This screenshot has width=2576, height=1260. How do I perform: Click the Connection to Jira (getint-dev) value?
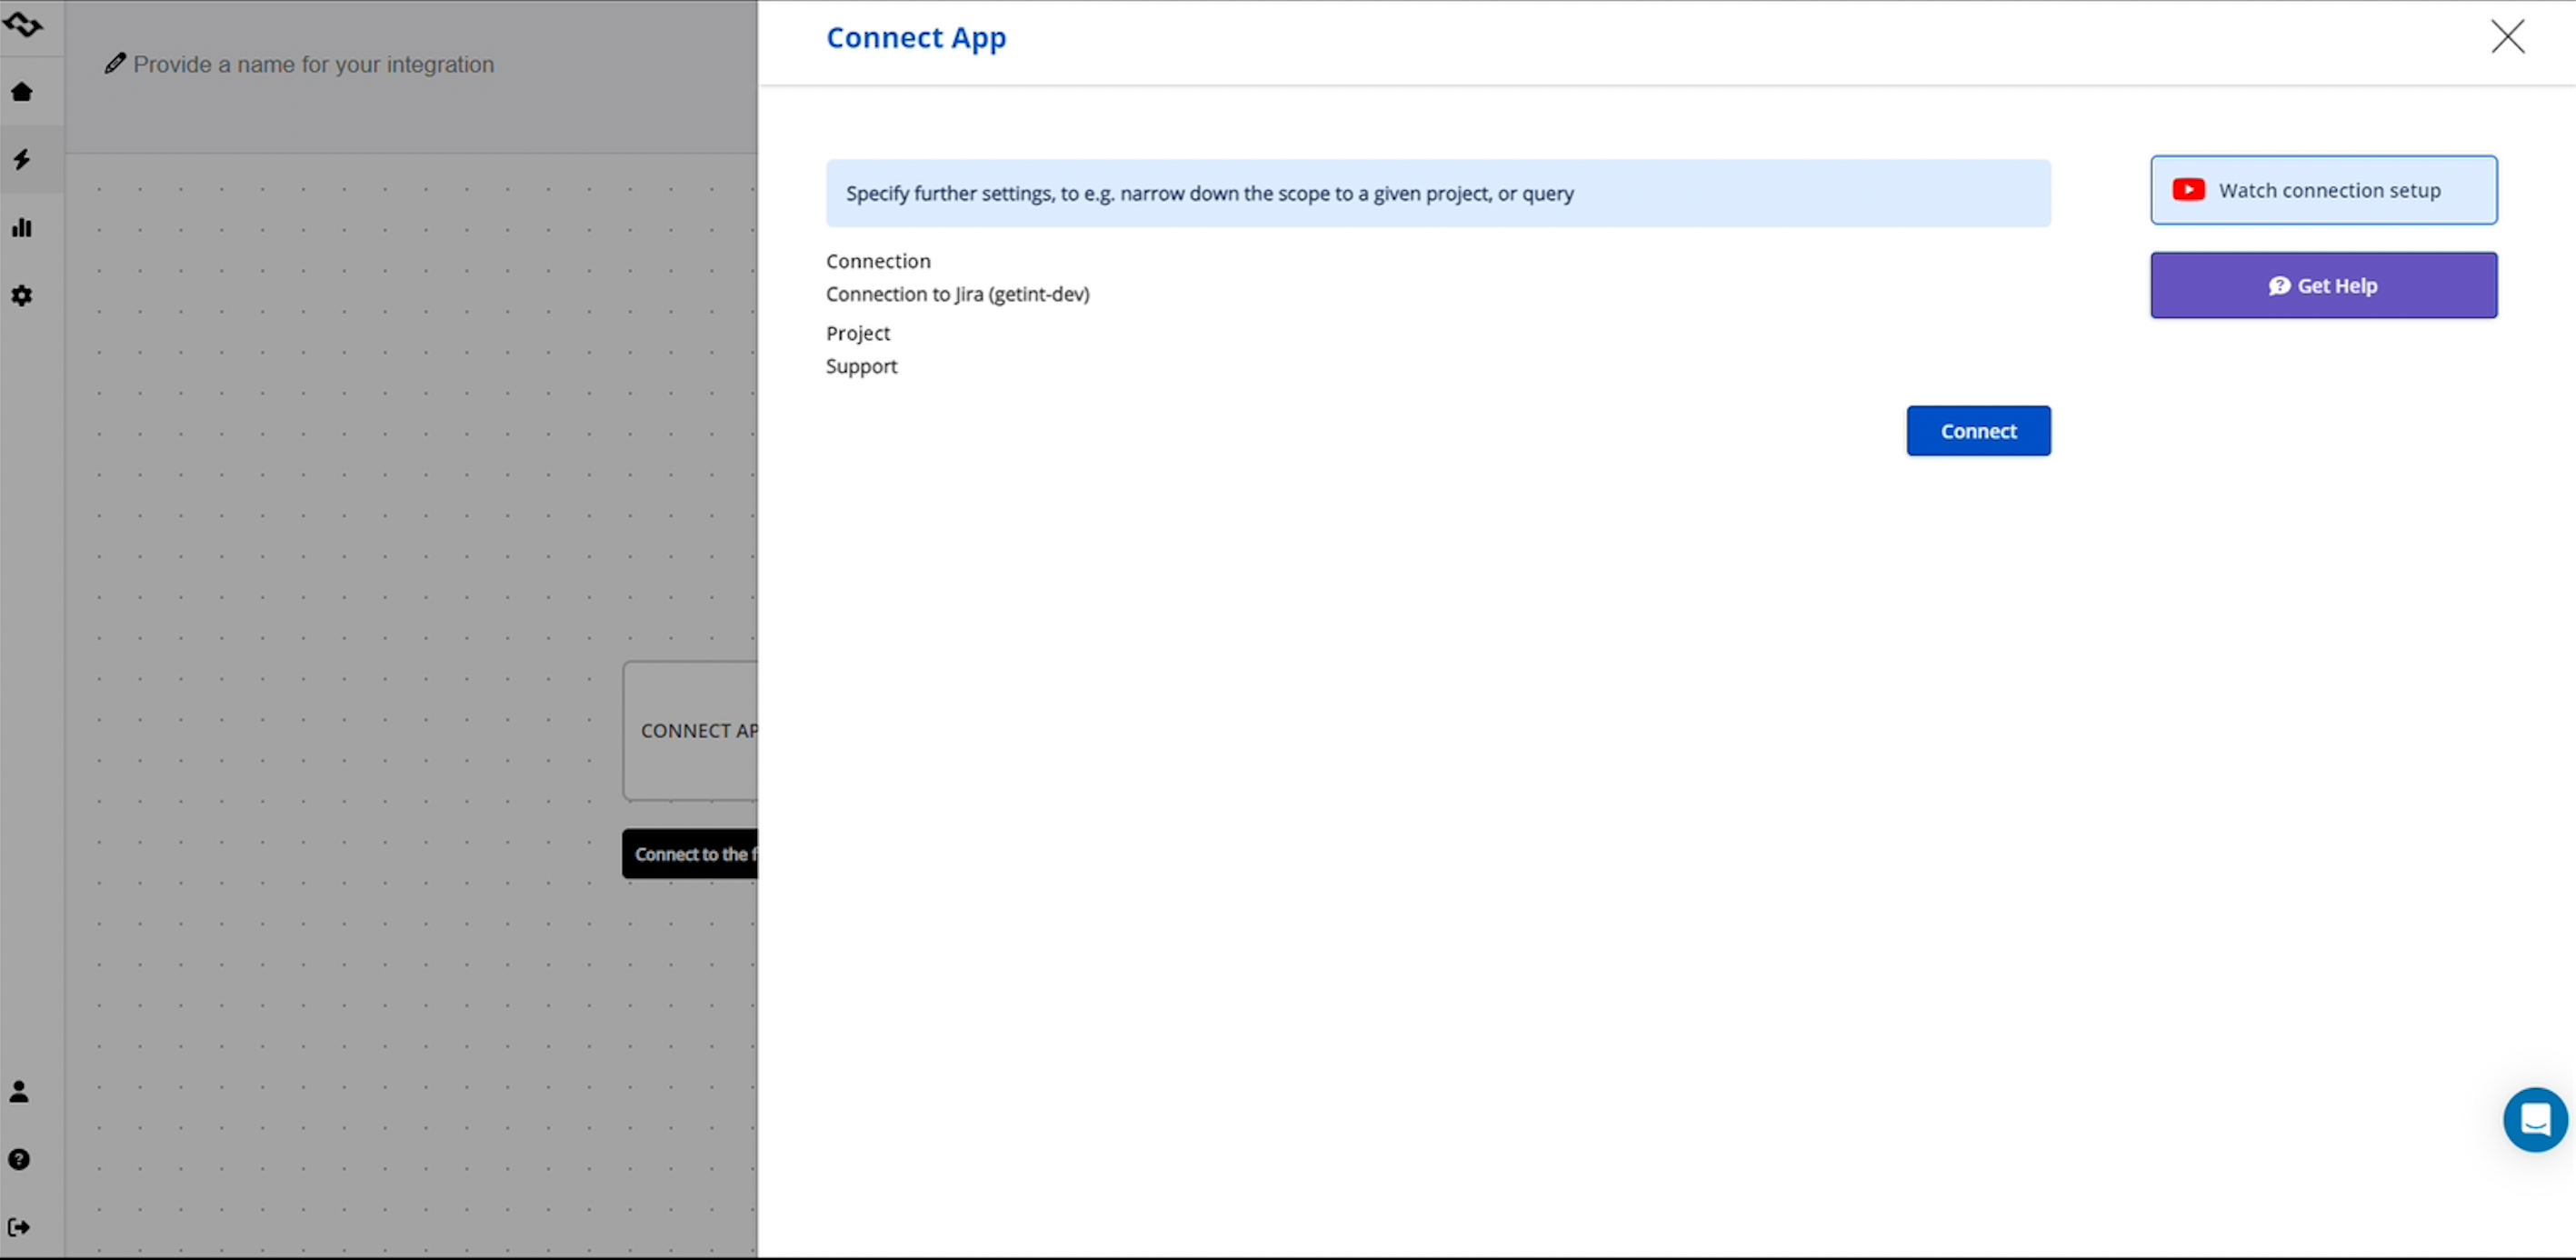(x=957, y=294)
